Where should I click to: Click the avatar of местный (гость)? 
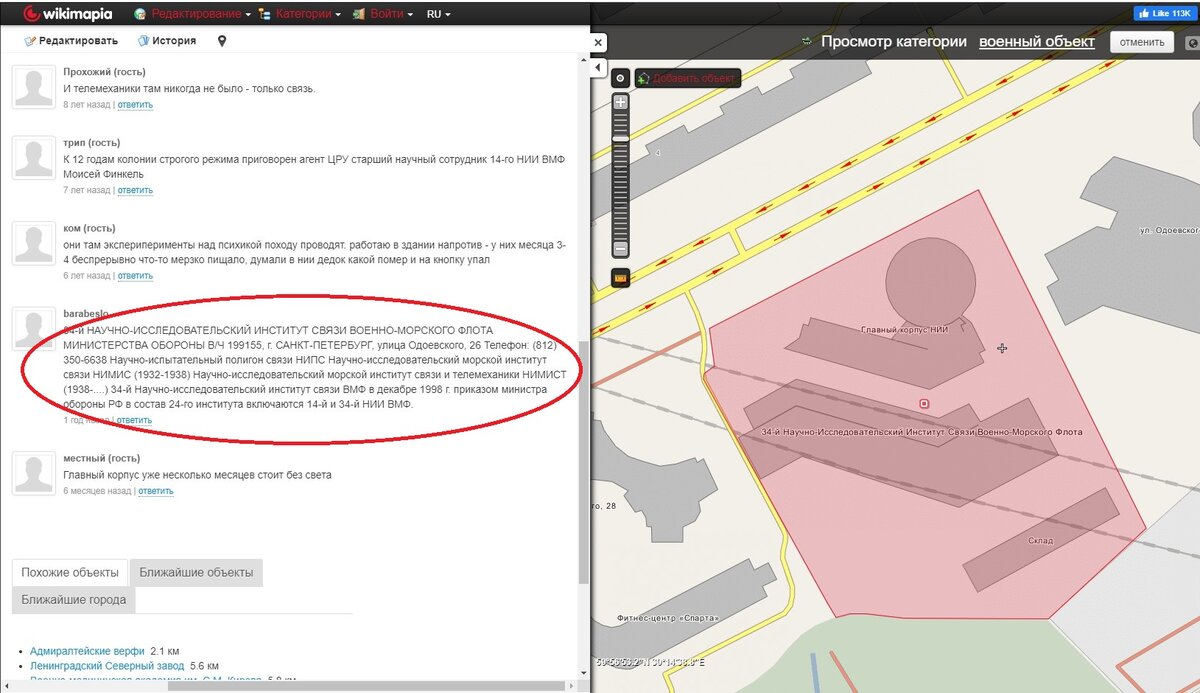point(33,474)
